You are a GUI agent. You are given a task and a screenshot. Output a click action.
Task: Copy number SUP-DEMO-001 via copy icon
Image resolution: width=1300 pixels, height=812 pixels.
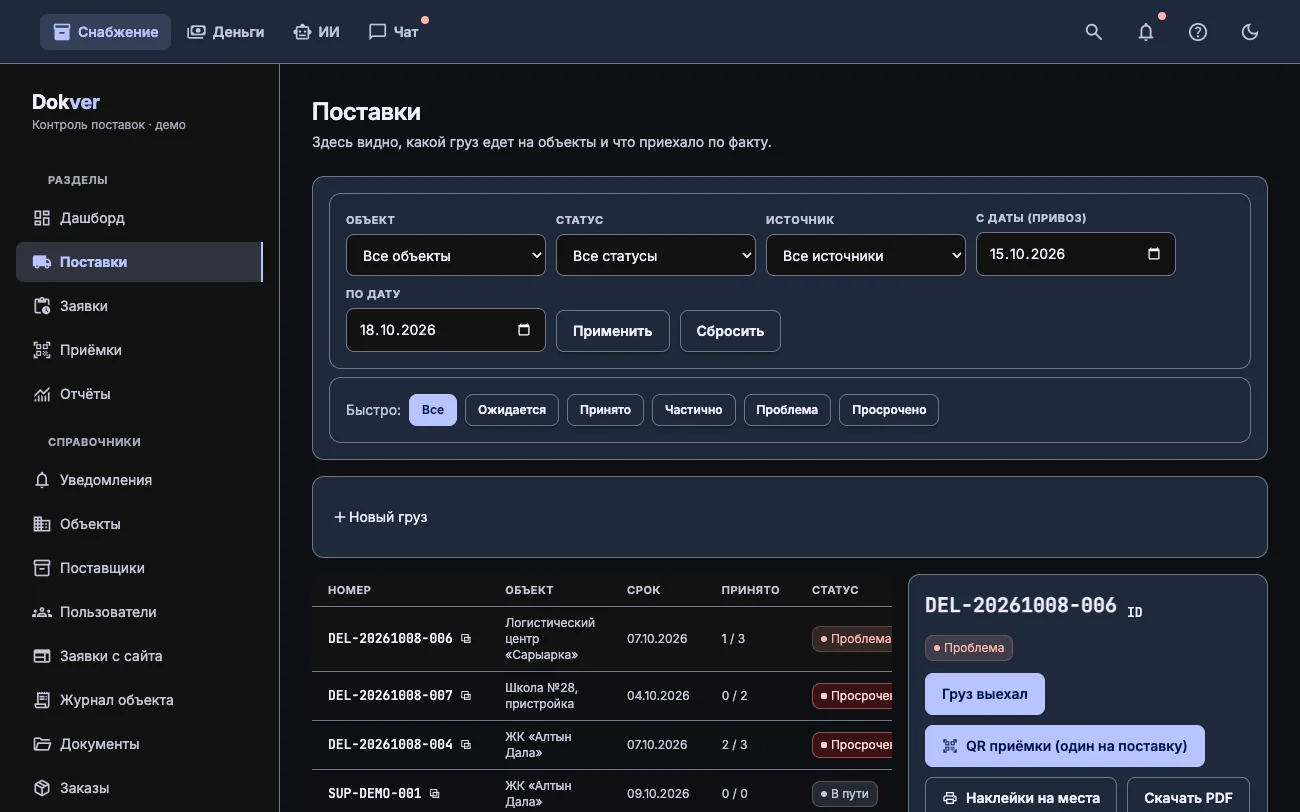(434, 793)
